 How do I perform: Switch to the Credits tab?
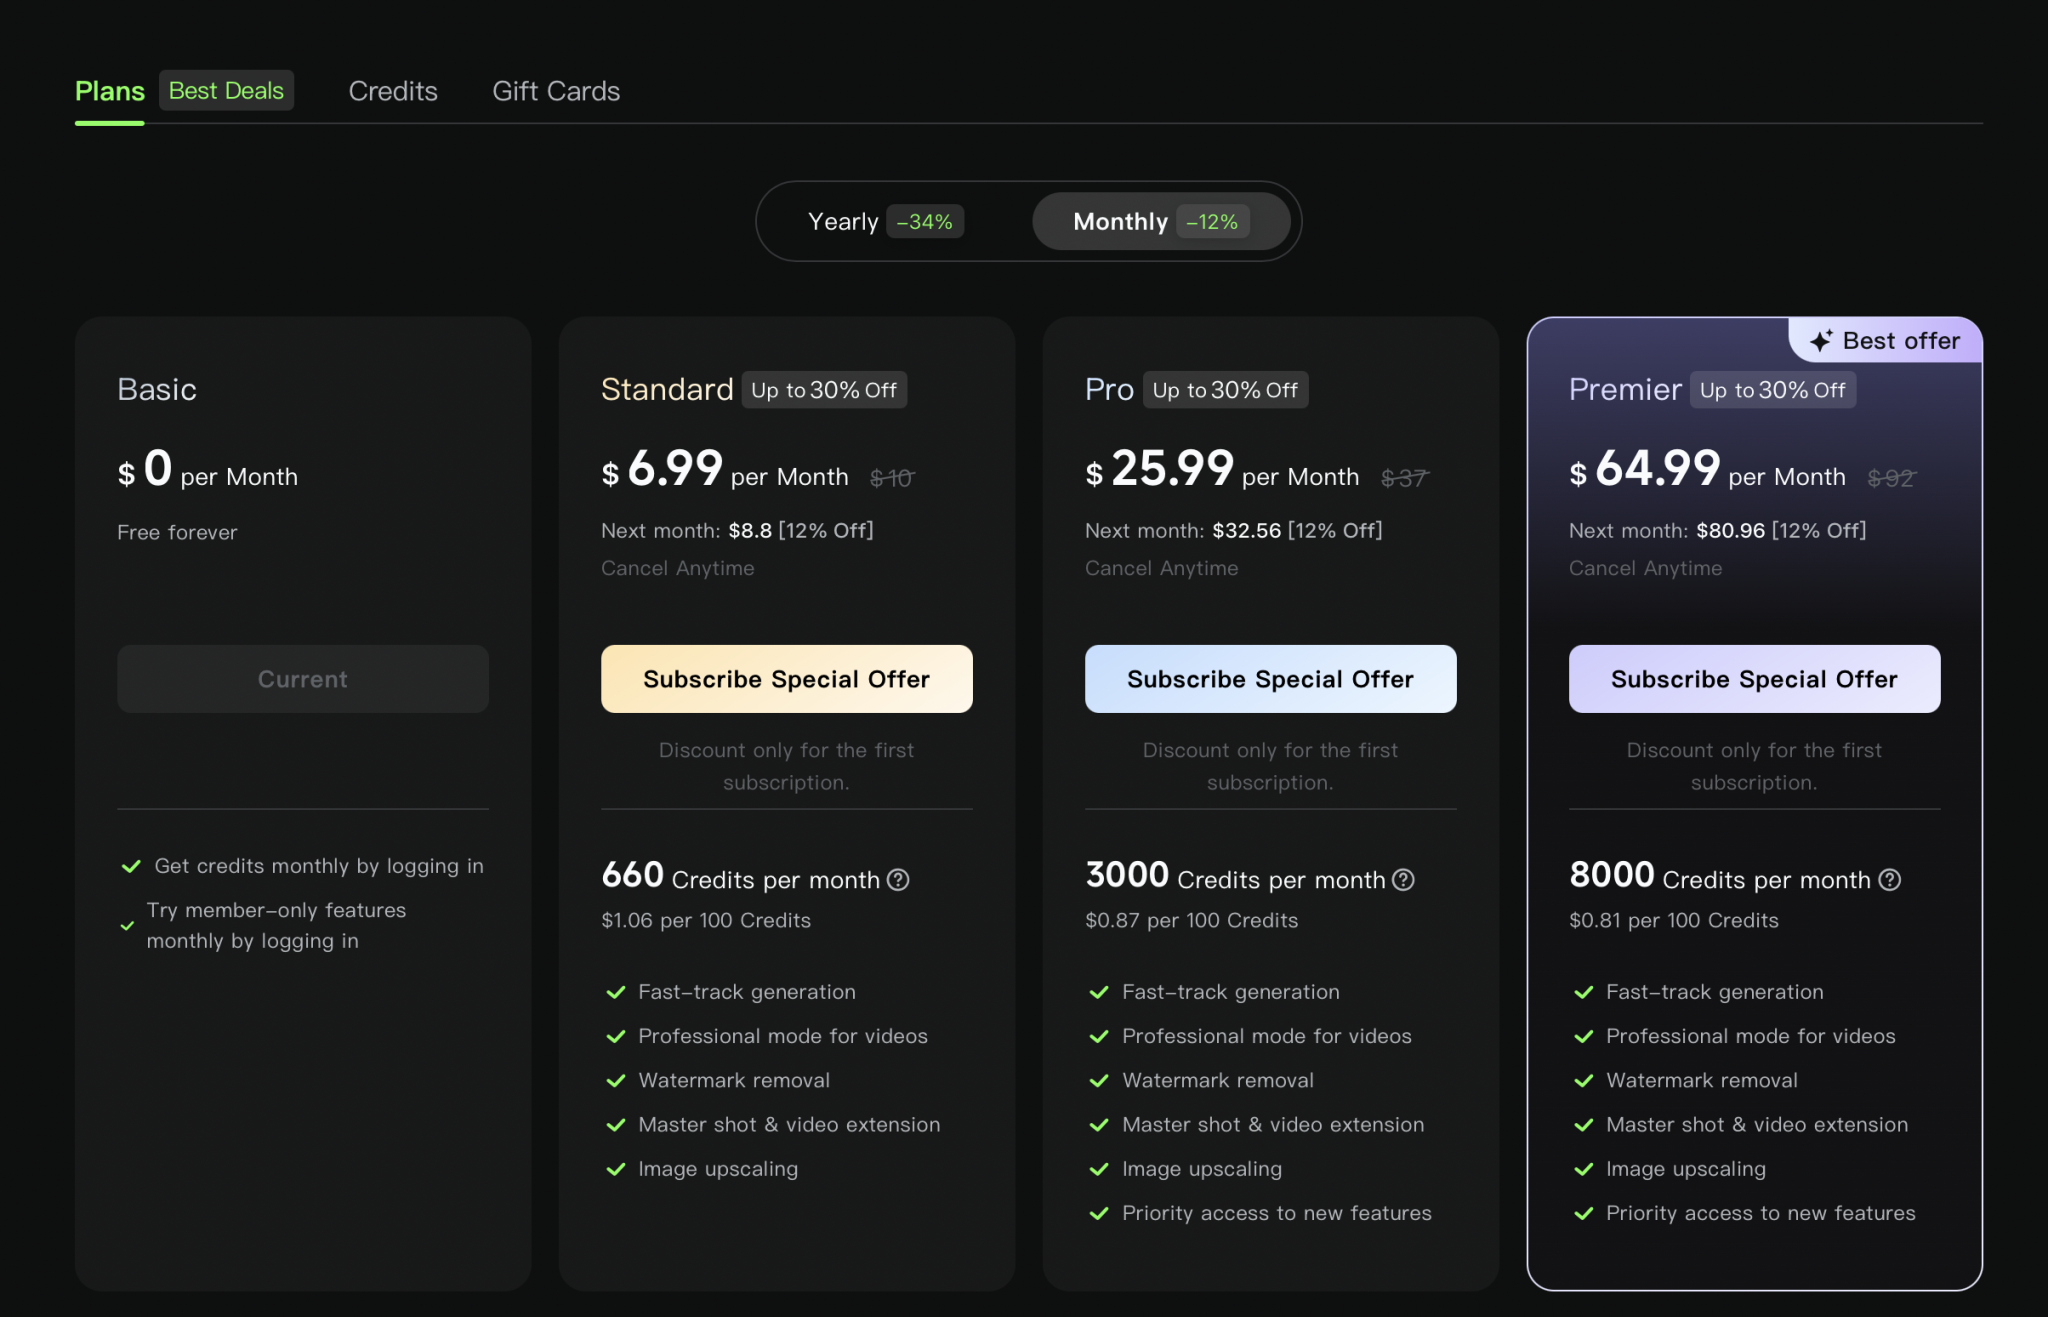(x=393, y=91)
